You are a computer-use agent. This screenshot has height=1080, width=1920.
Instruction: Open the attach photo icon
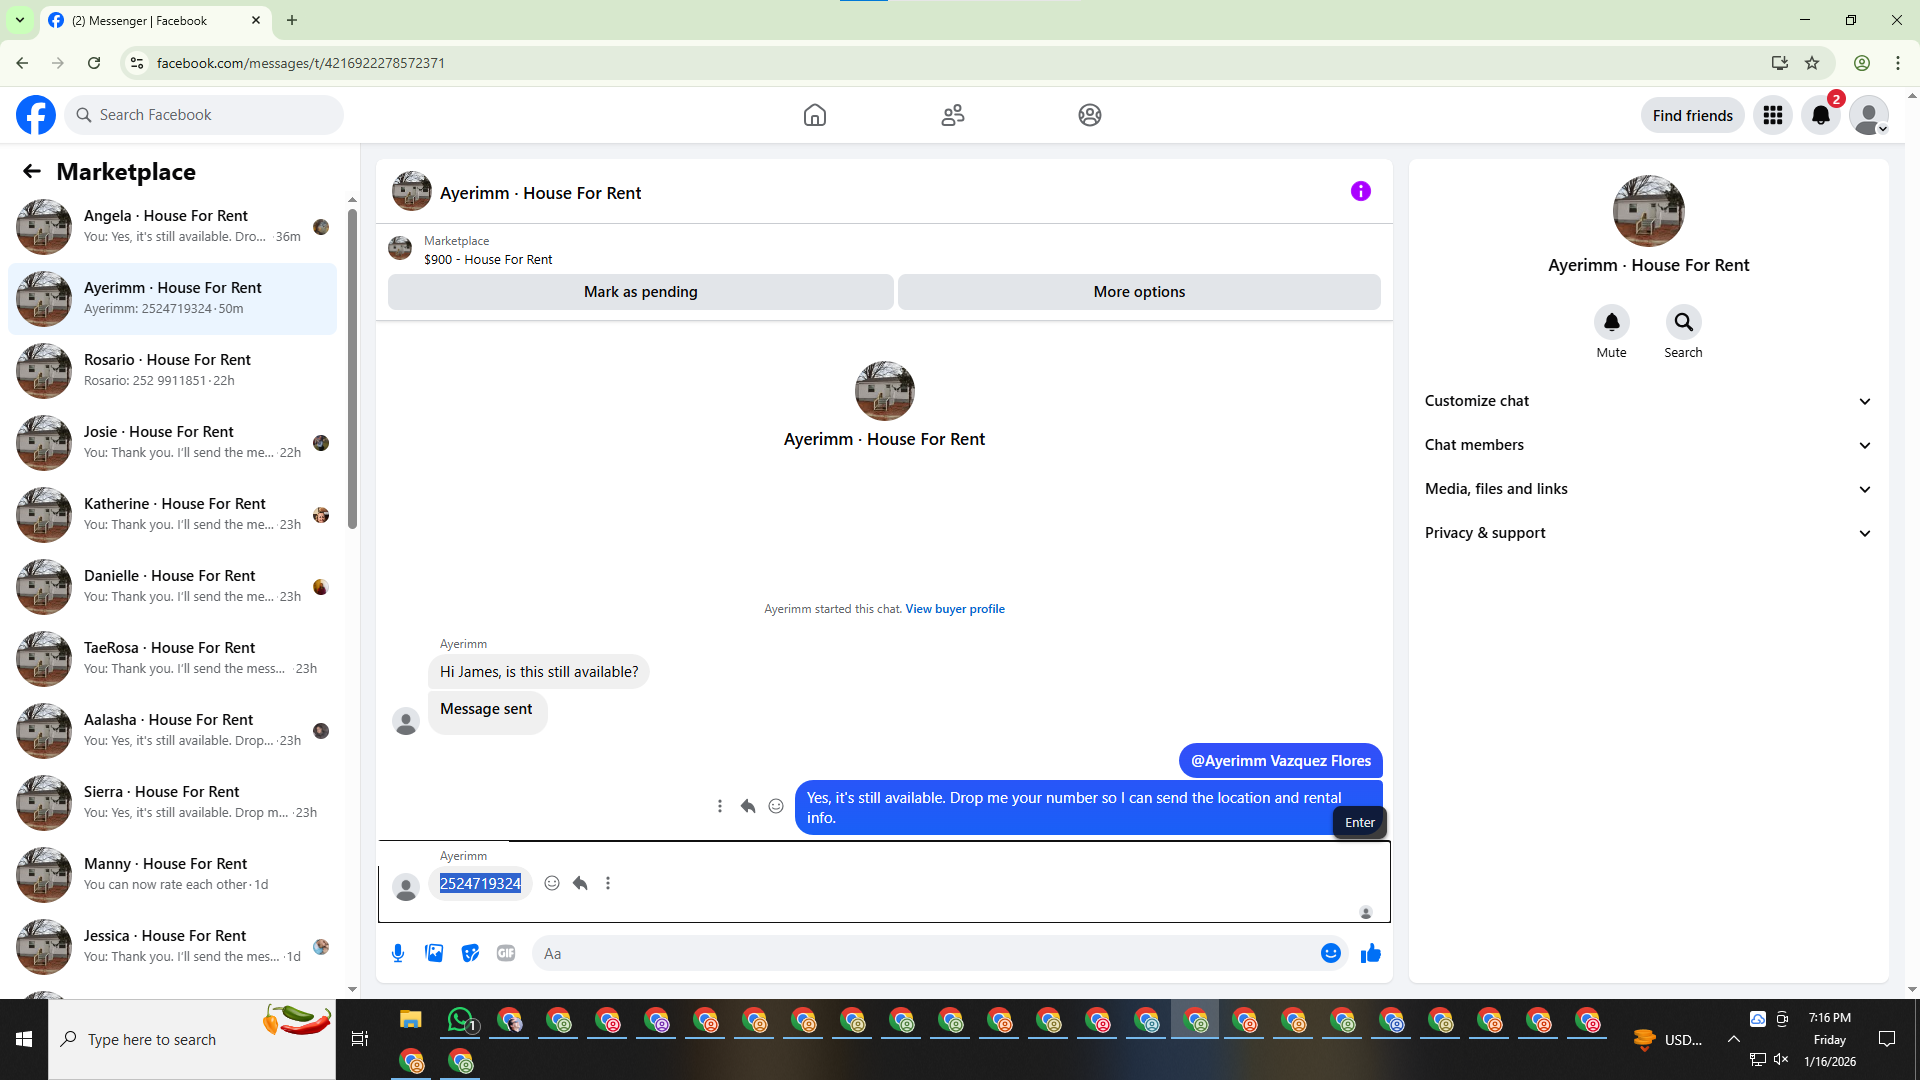pyautogui.click(x=434, y=953)
